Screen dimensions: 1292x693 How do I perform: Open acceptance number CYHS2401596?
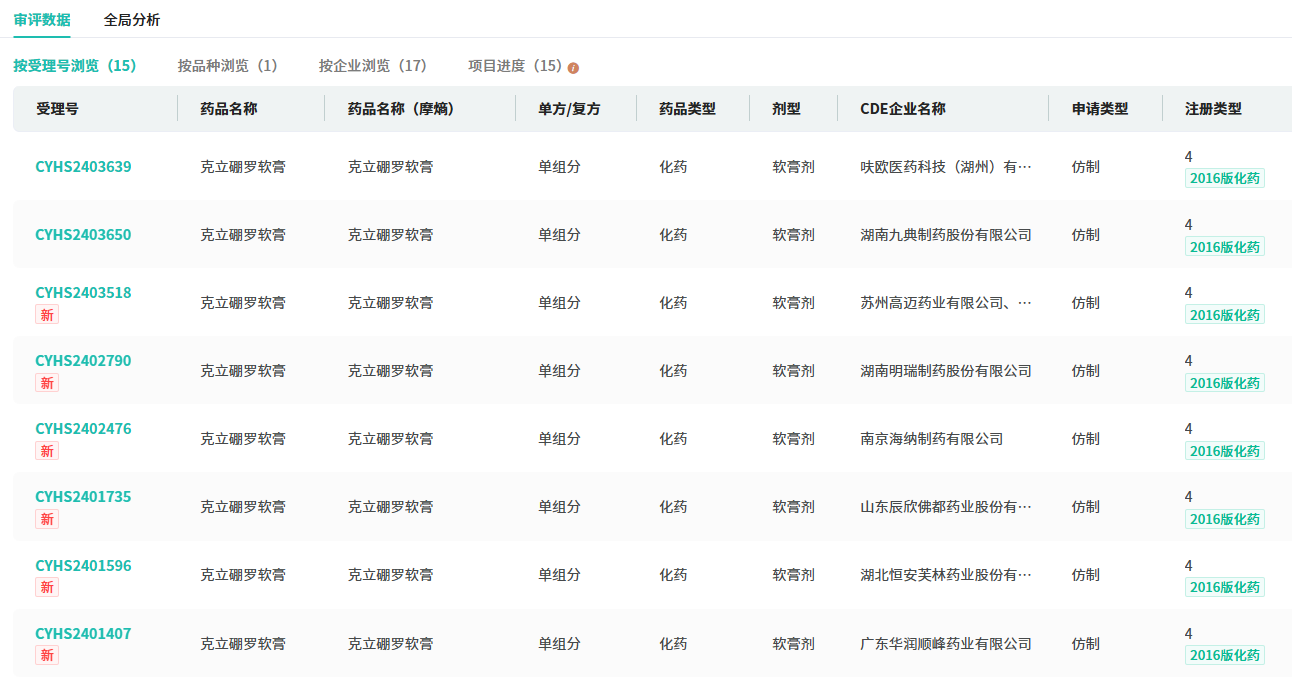tap(83, 566)
